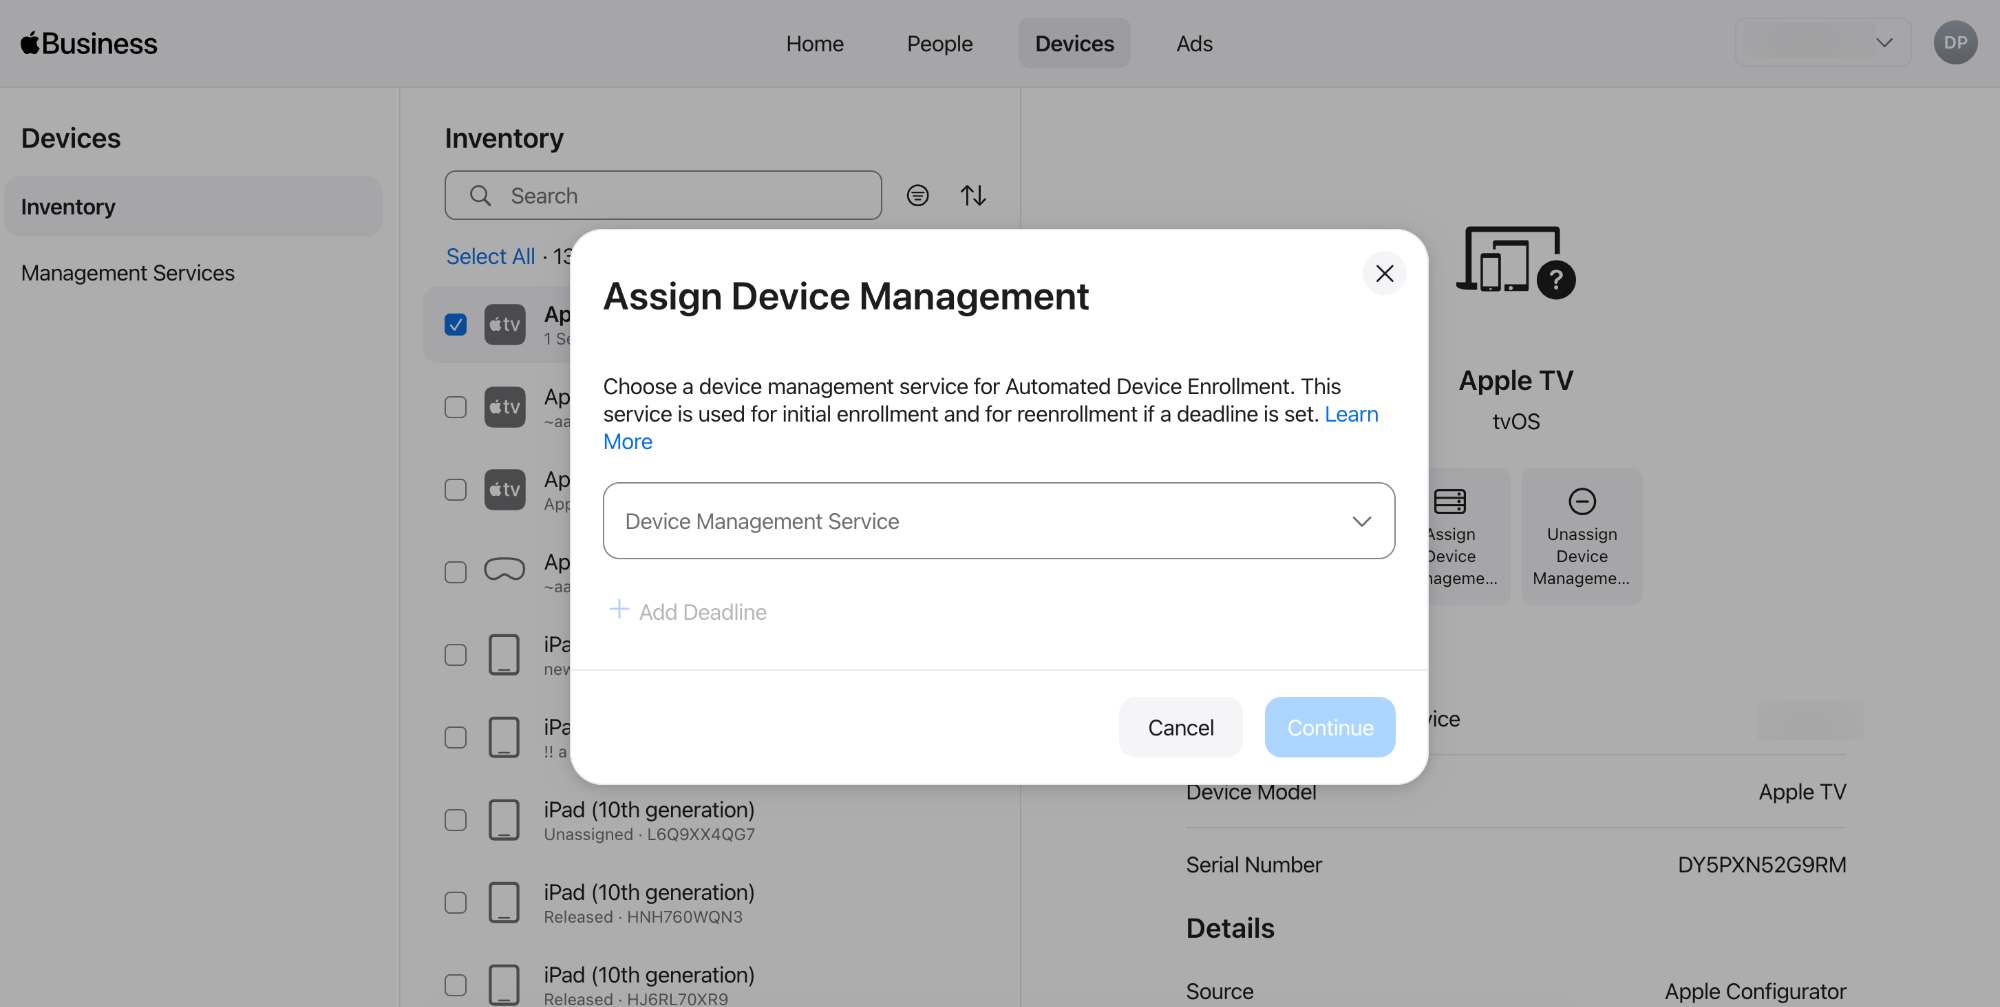
Task: Click the Vision Pro headset icon
Action: point(504,570)
